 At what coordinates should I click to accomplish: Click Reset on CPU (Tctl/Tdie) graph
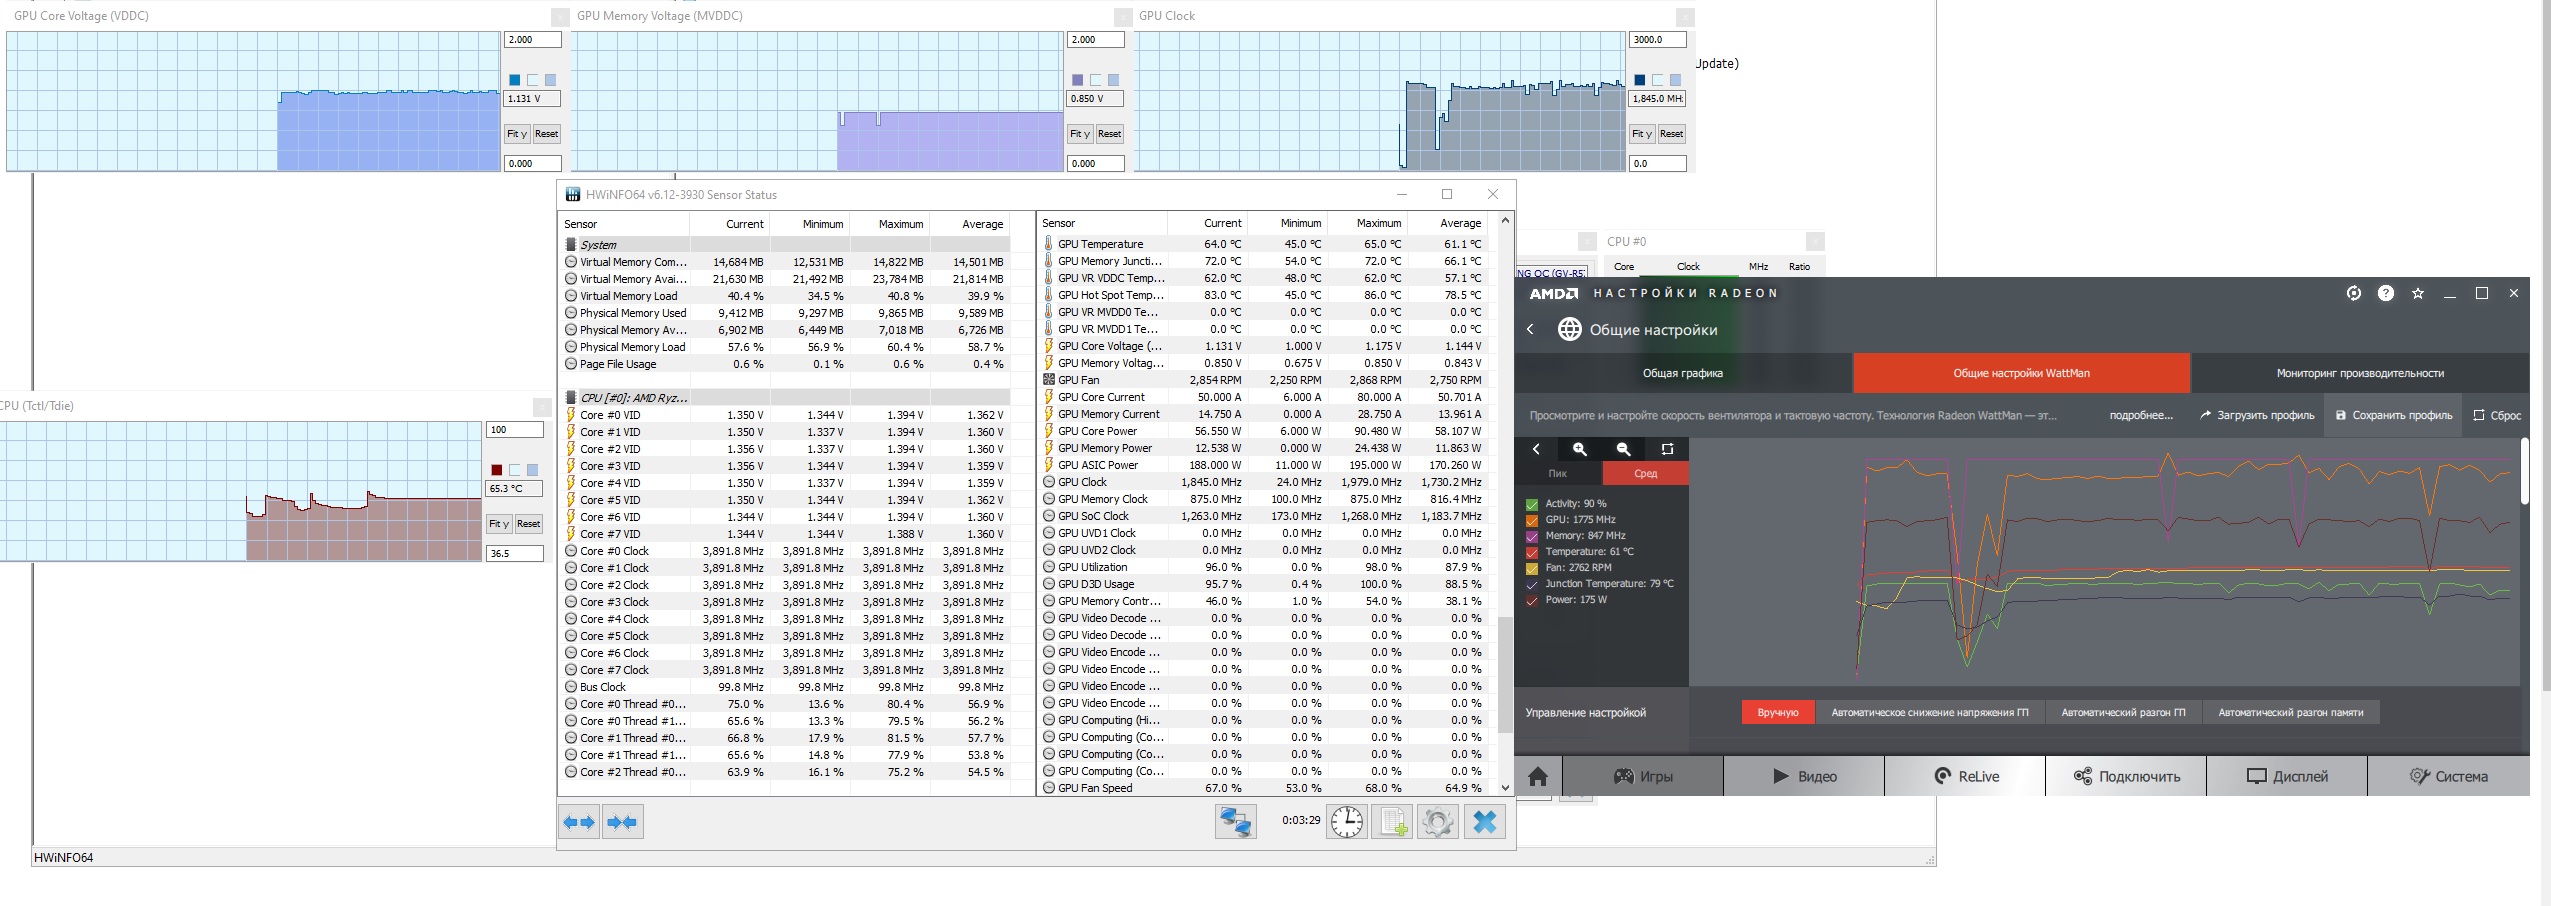528,524
